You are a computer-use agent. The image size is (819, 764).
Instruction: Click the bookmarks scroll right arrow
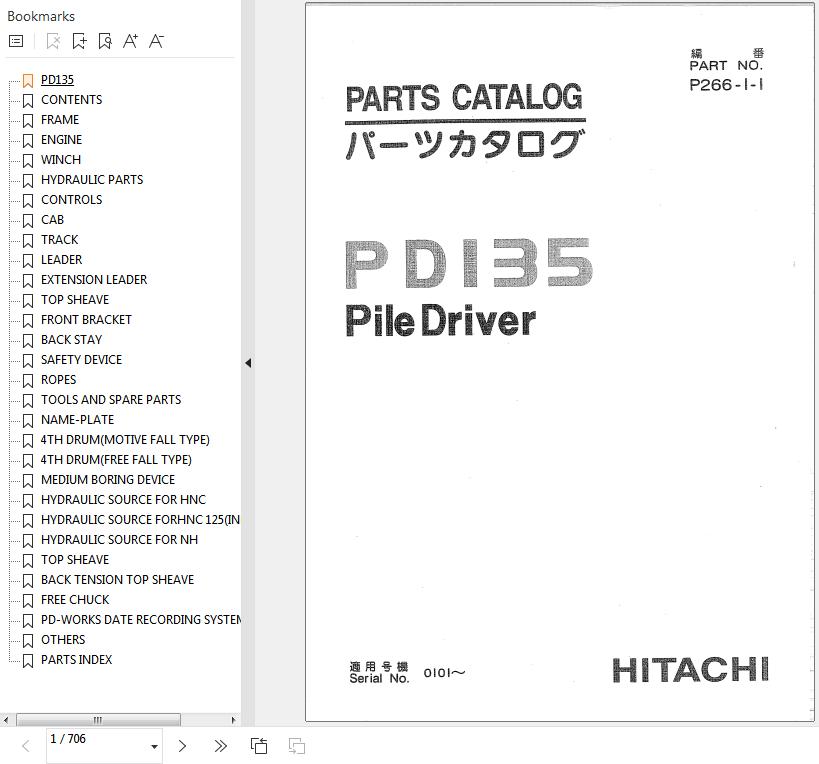(x=233, y=720)
